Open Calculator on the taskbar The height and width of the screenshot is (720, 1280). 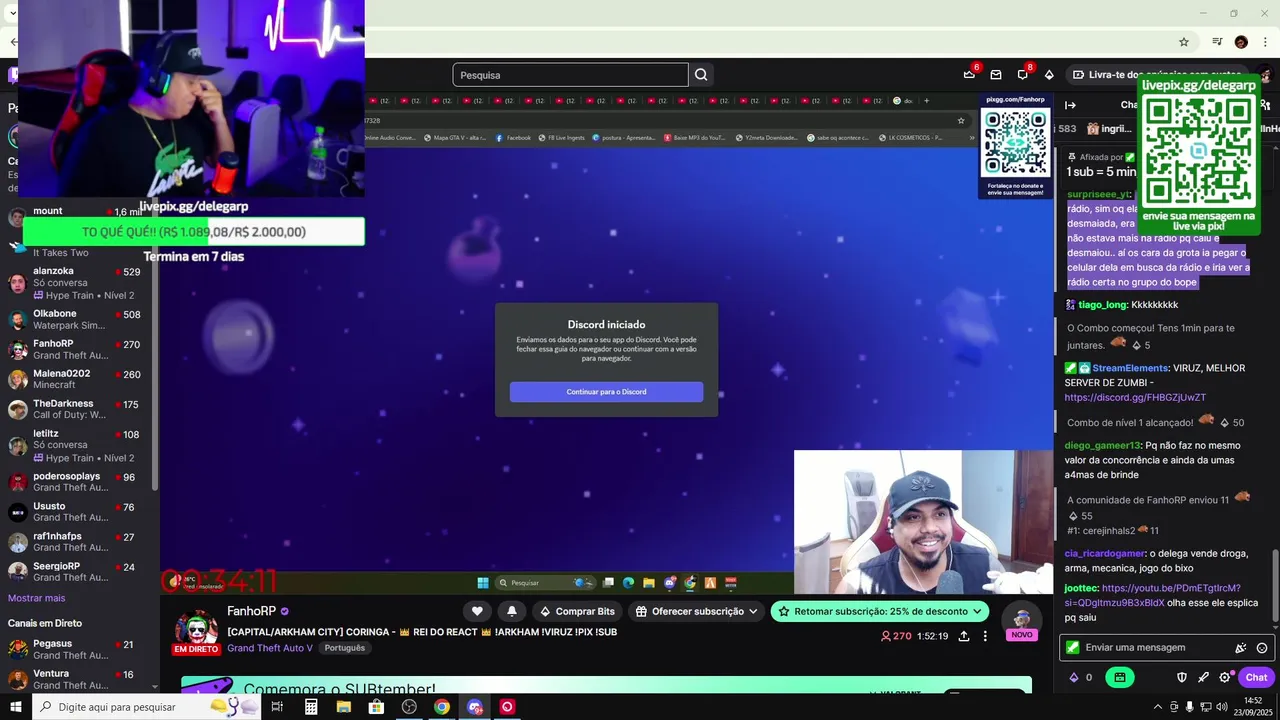311,707
